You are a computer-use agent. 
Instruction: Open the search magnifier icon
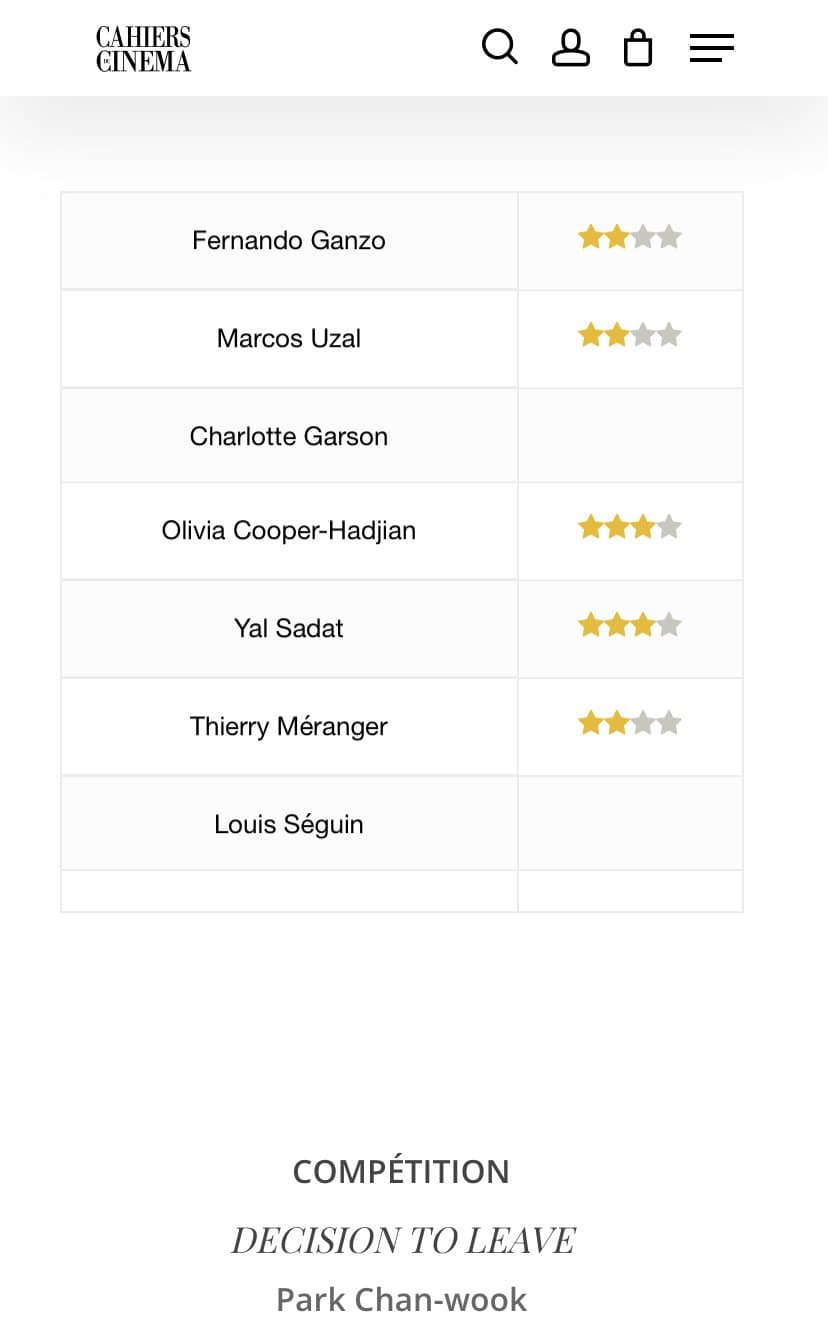click(499, 47)
